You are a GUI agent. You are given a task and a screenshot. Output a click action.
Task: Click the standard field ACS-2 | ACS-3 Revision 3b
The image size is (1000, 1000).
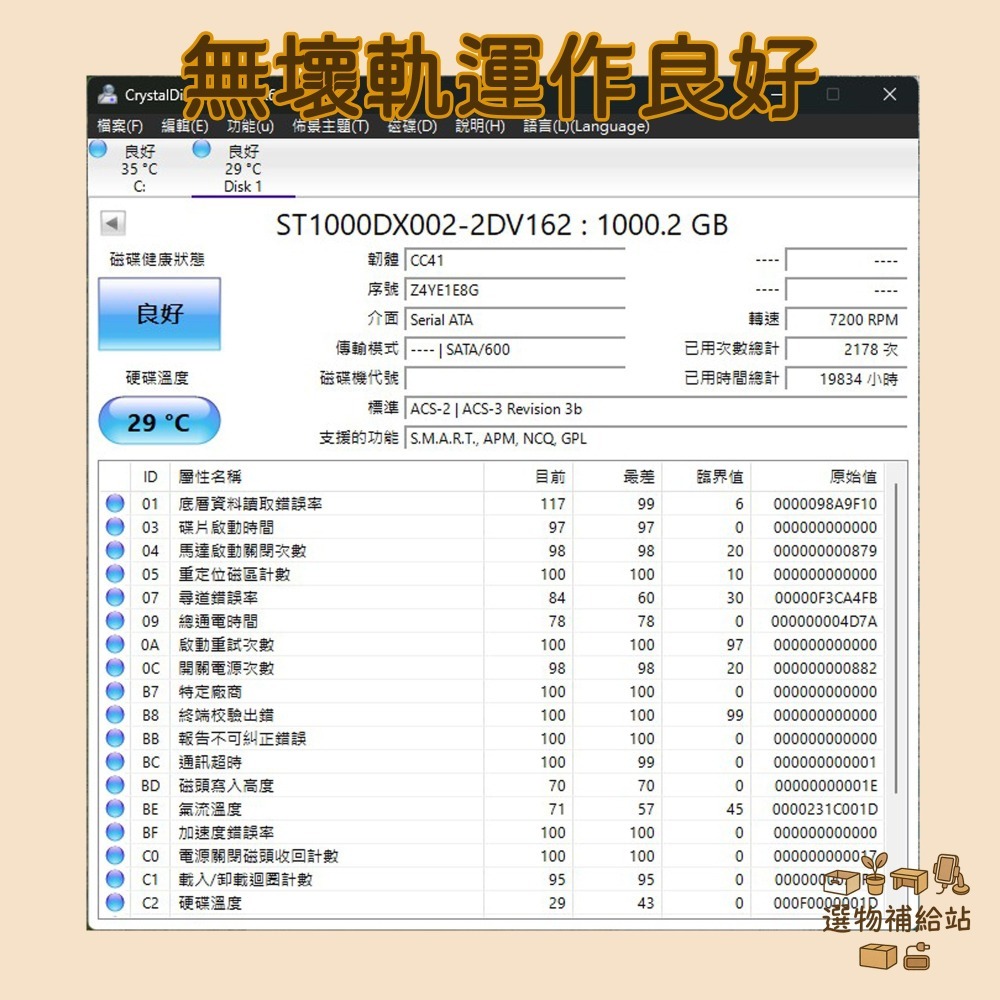[x=656, y=409]
